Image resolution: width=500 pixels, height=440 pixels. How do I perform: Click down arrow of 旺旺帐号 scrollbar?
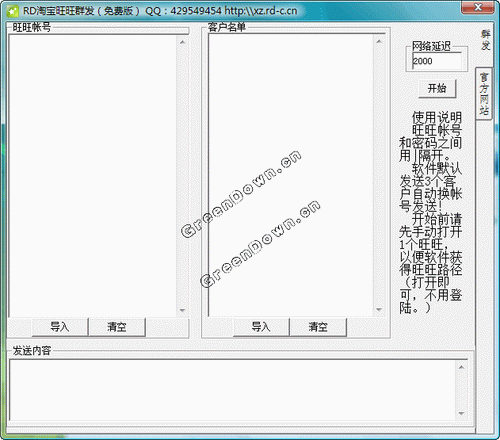(x=182, y=310)
